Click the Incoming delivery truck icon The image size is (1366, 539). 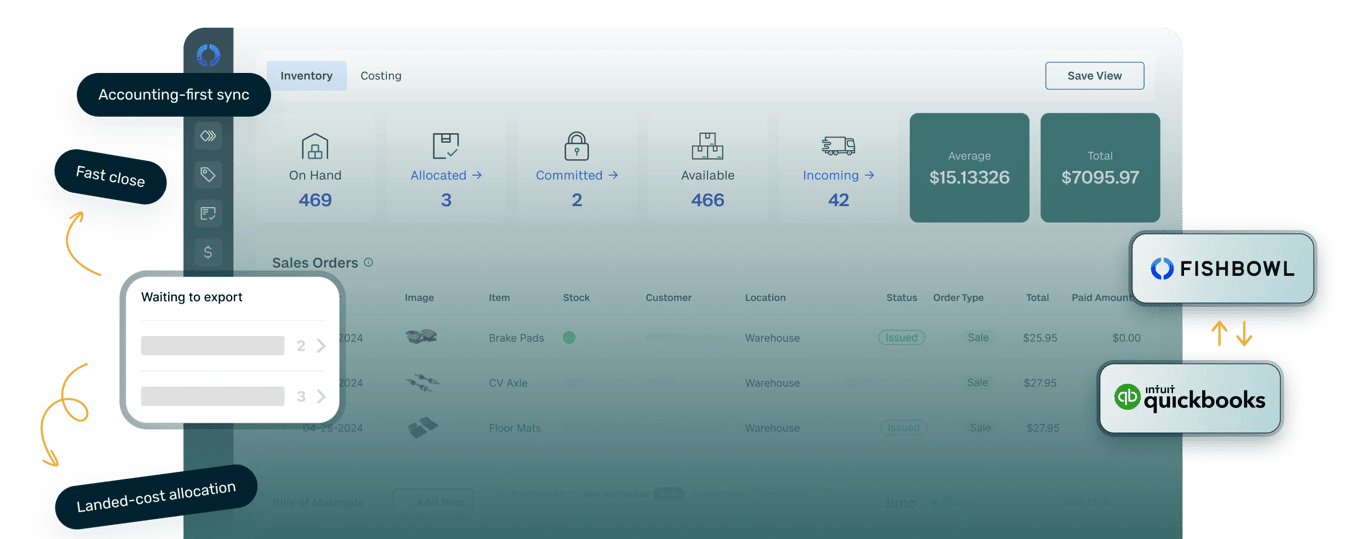pos(838,146)
